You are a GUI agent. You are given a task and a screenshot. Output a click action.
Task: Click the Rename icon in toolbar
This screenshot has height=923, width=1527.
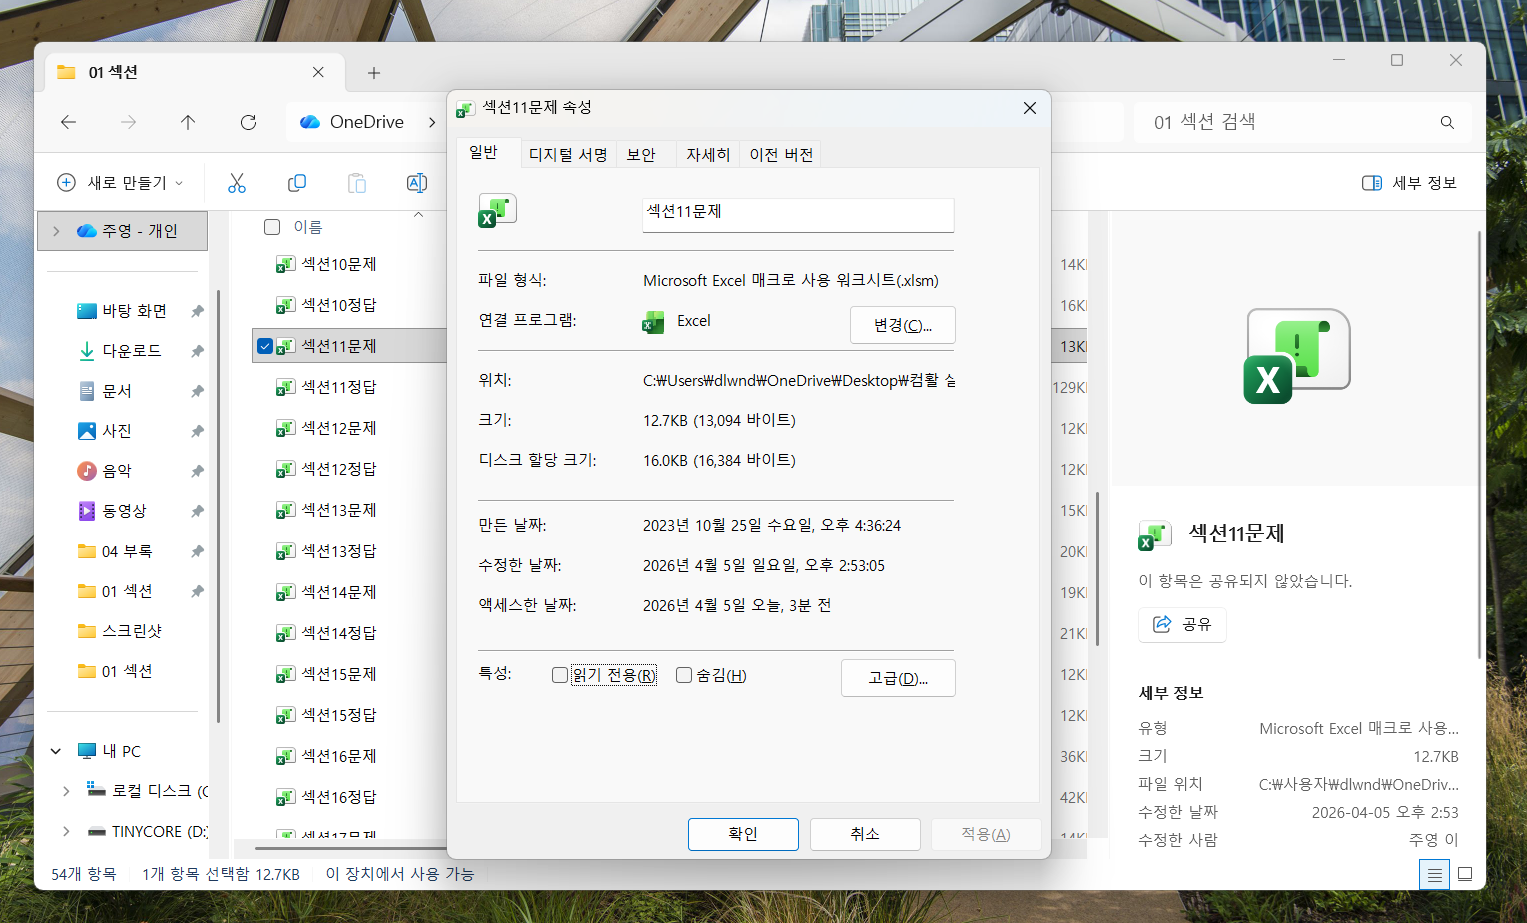tap(417, 183)
